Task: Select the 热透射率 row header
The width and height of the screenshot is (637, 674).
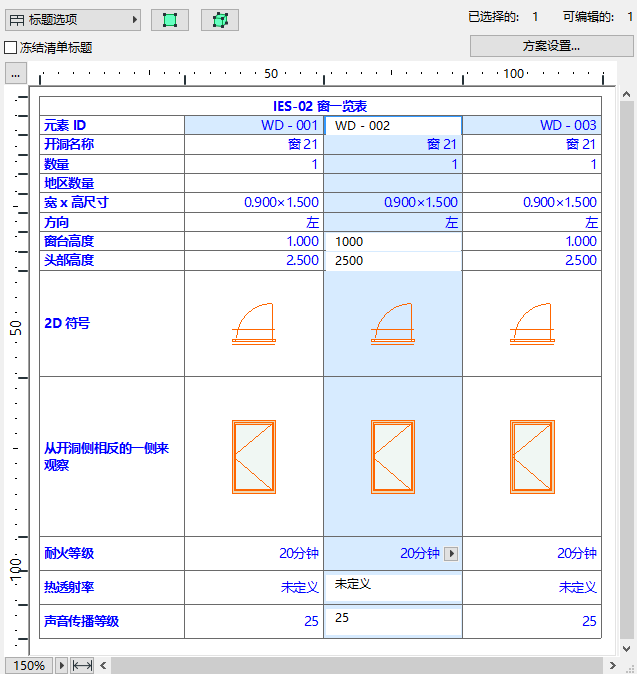Action: point(112,587)
